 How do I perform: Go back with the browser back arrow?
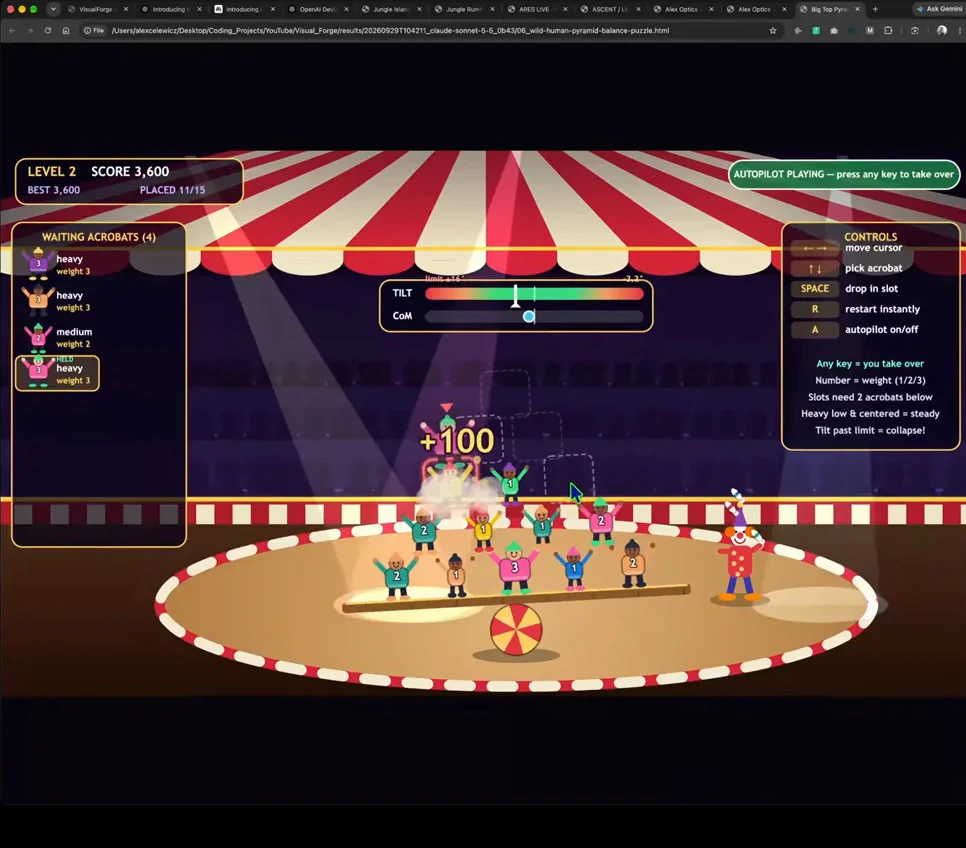12,30
